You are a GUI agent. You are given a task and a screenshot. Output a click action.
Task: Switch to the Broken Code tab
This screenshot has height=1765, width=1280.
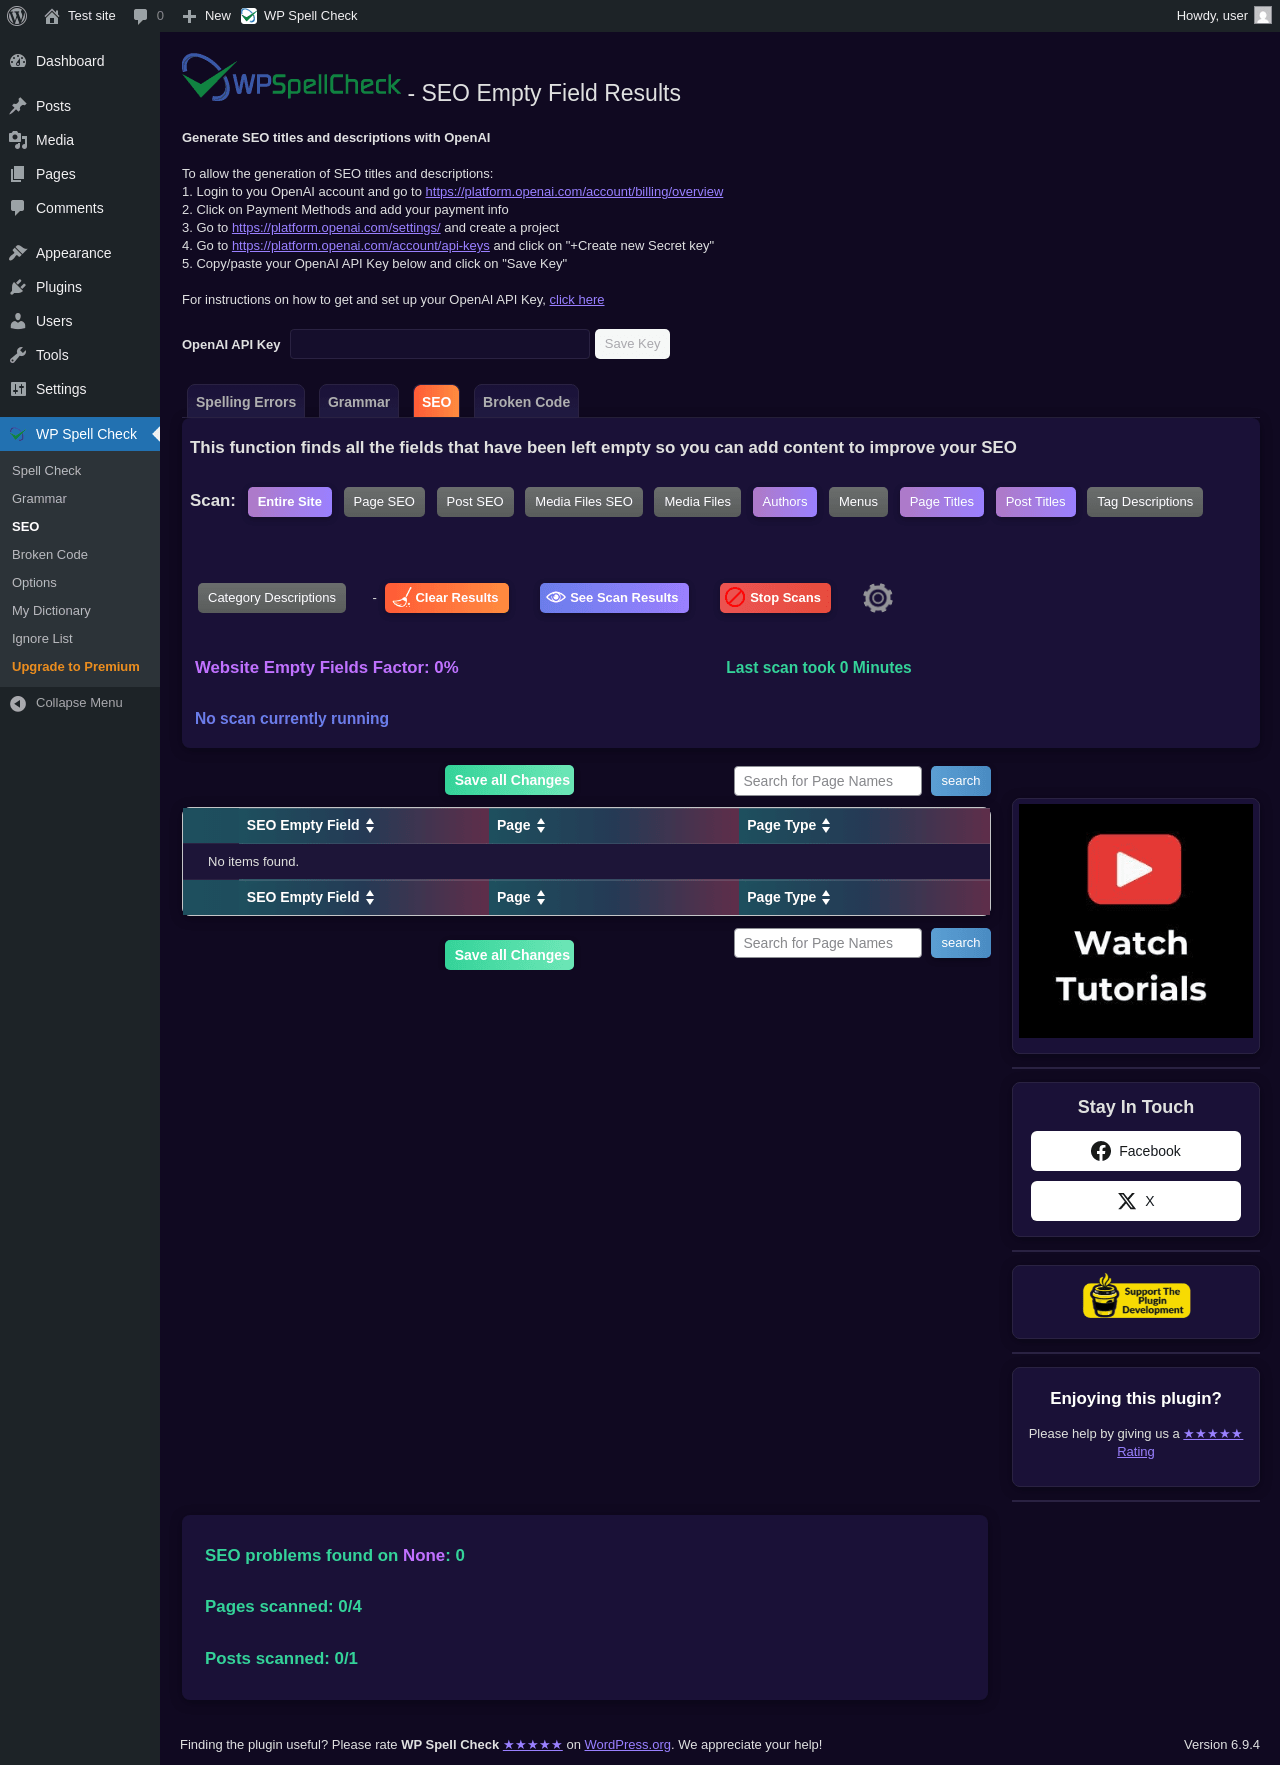point(526,402)
